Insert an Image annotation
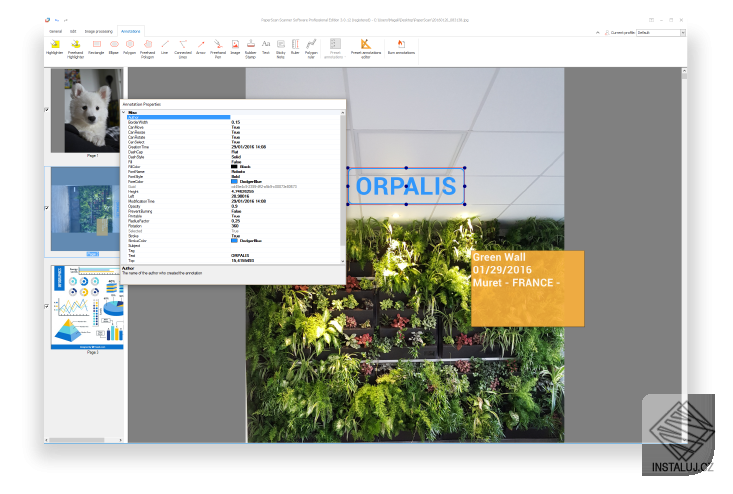 [x=235, y=47]
